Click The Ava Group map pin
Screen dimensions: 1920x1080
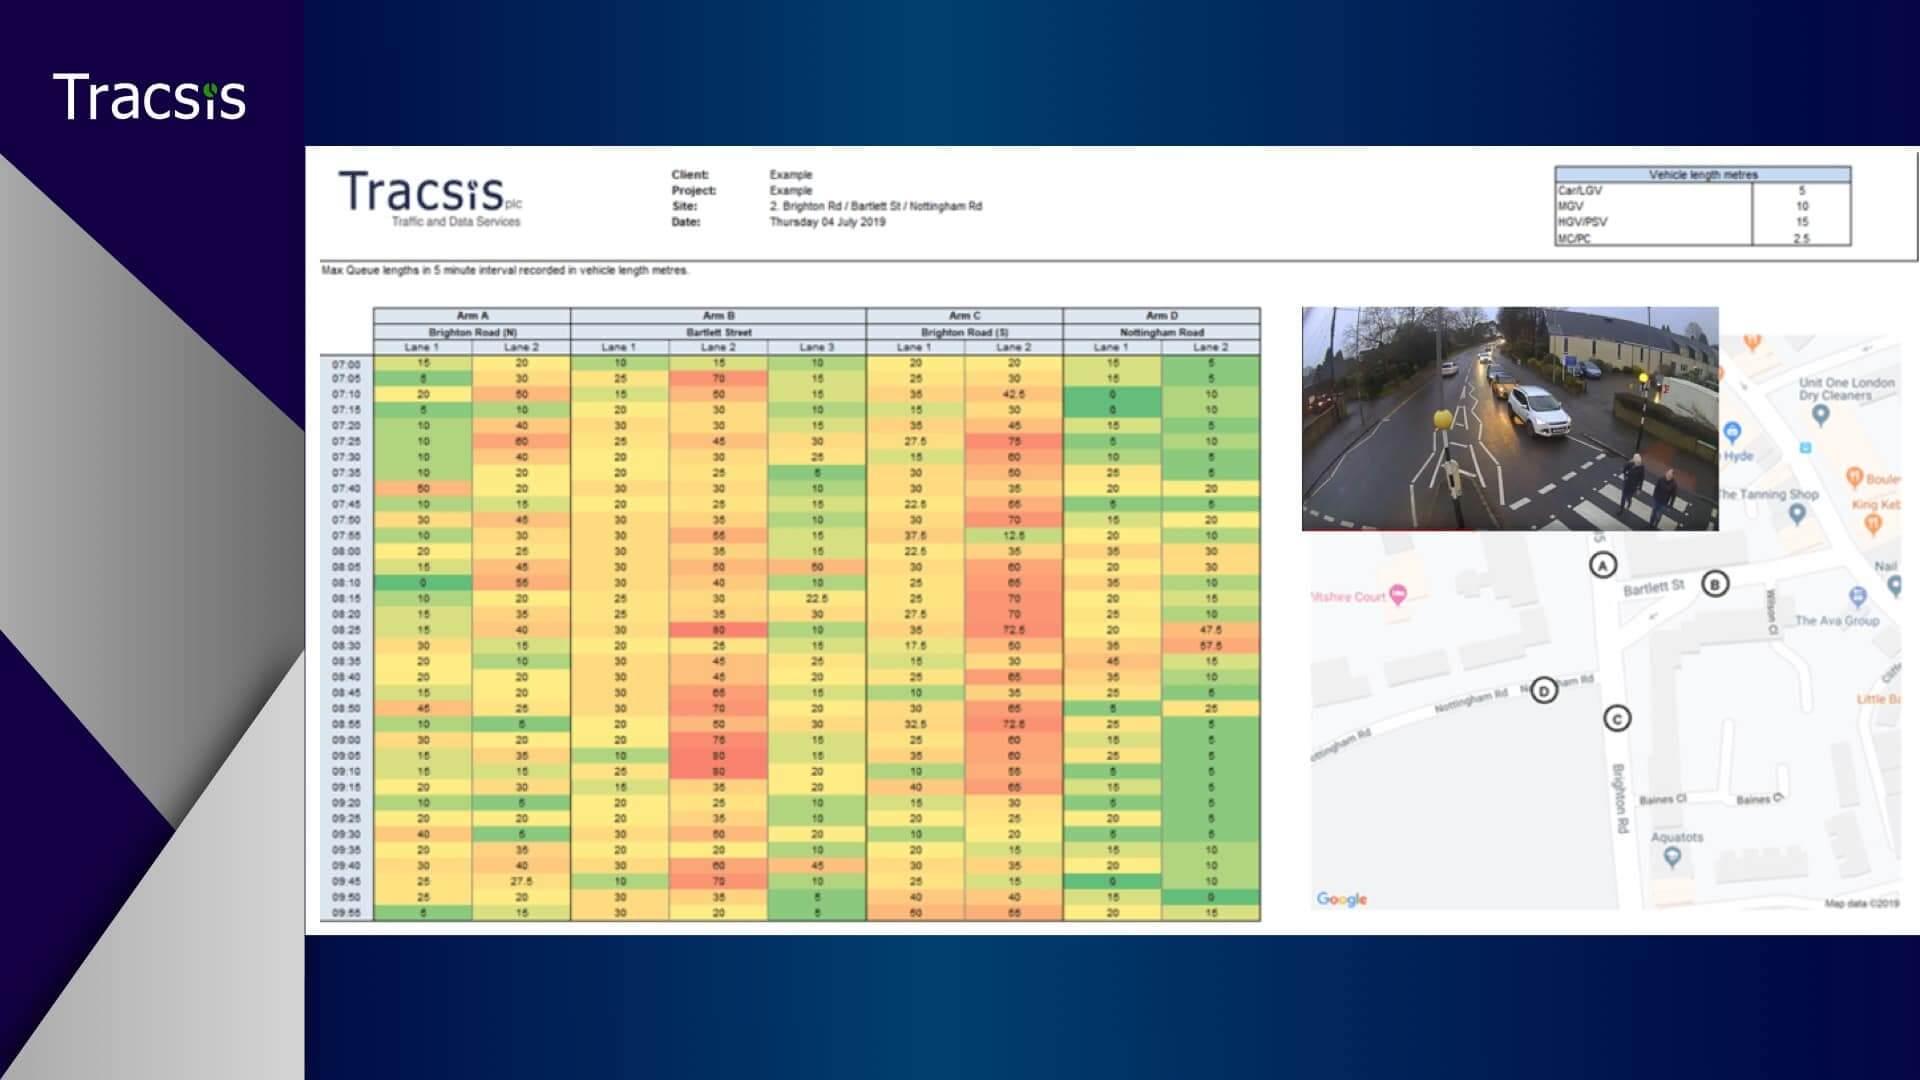tap(1857, 597)
